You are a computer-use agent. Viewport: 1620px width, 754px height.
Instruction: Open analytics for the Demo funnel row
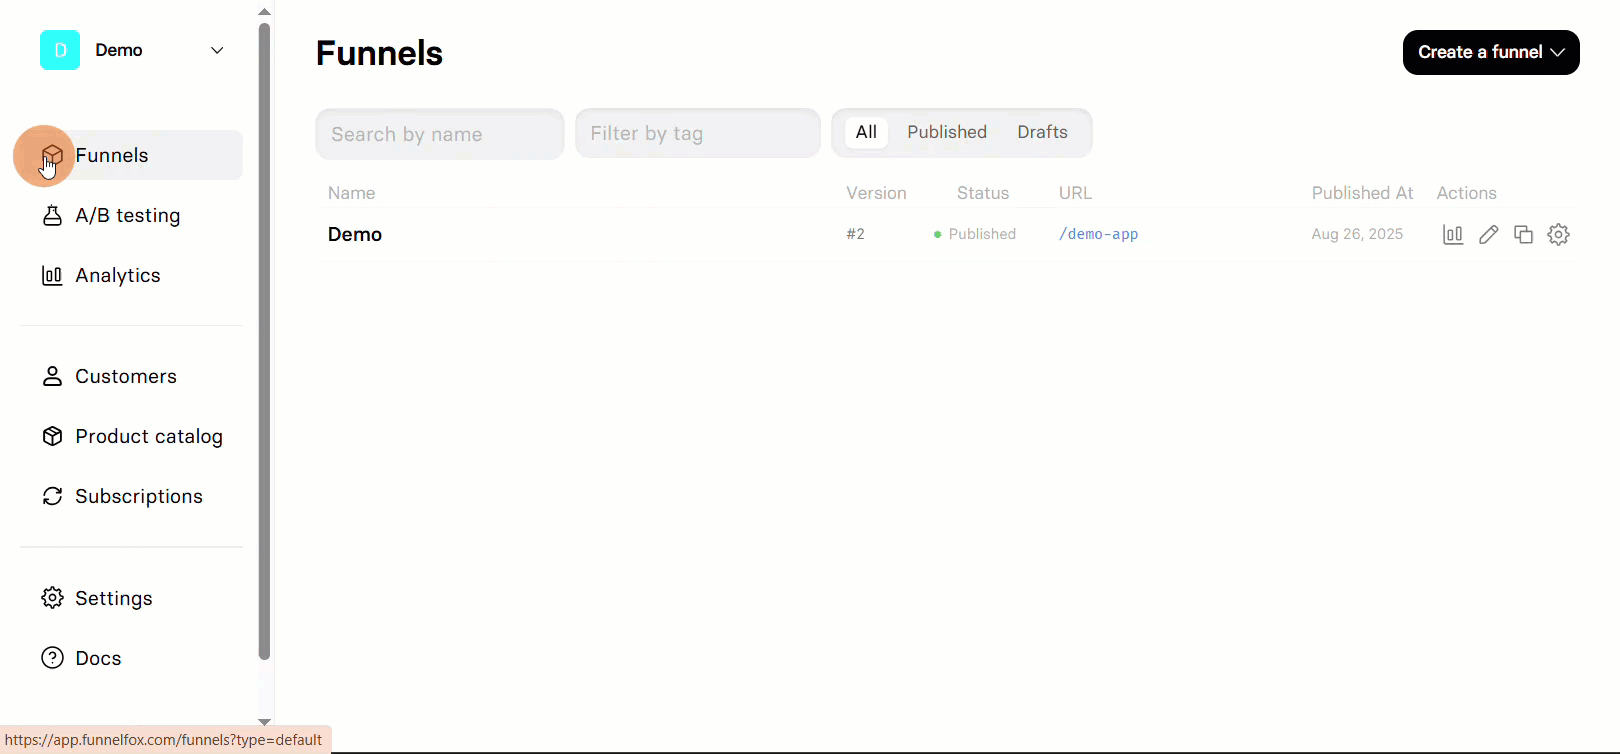(1453, 234)
